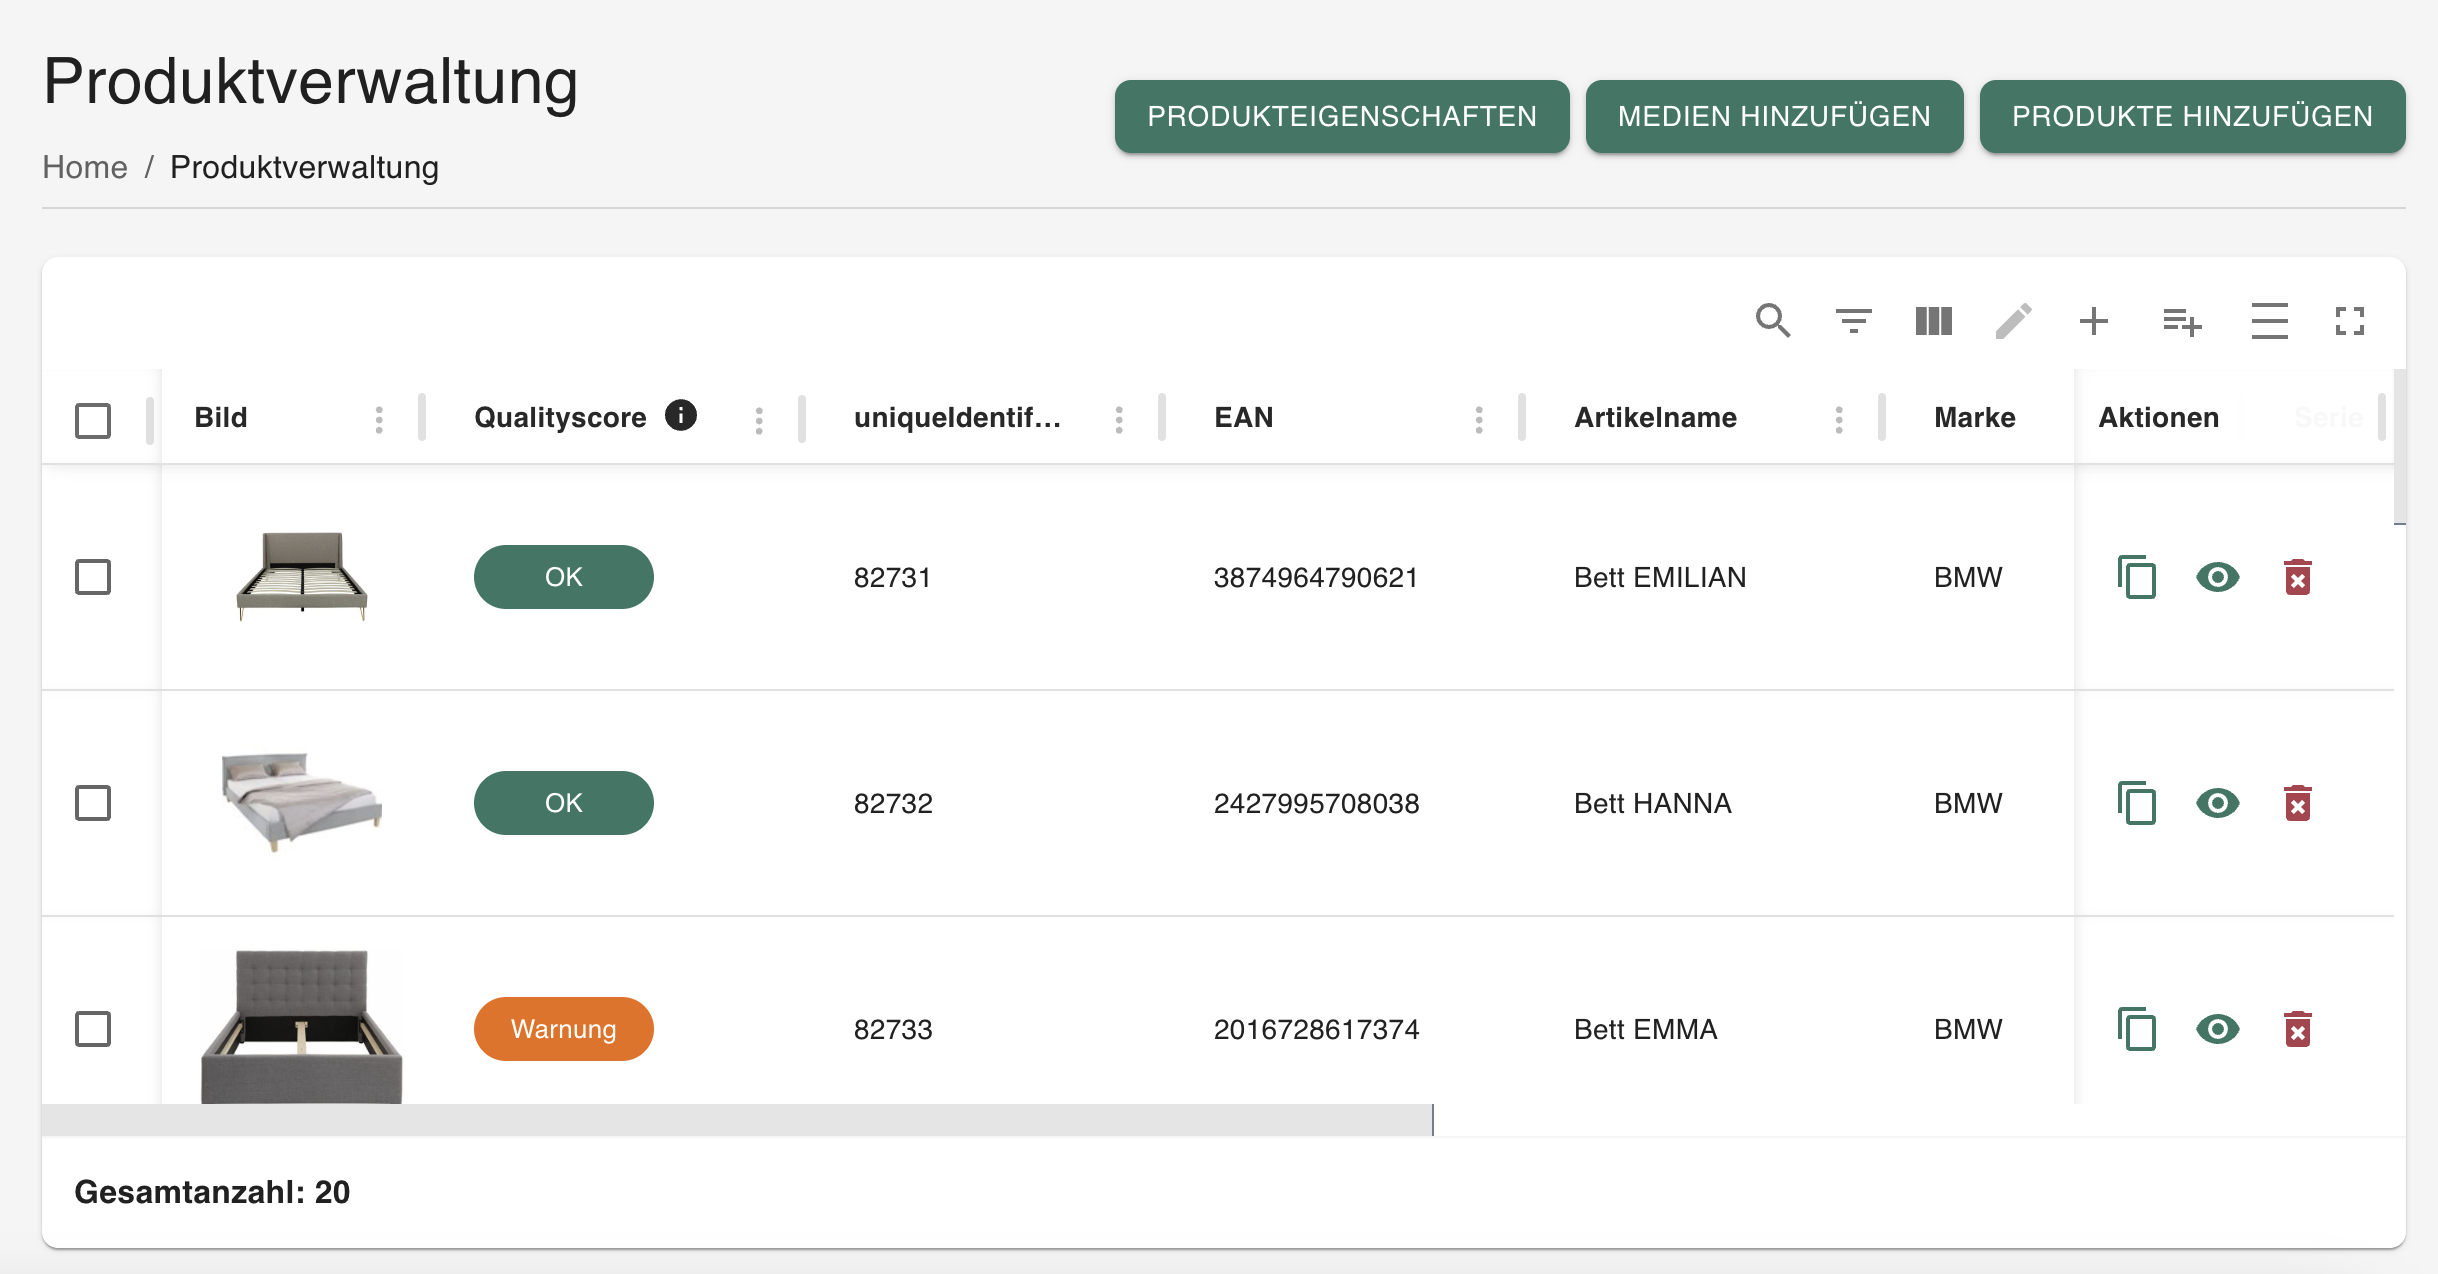Check the select-all header checkbox

(93, 420)
